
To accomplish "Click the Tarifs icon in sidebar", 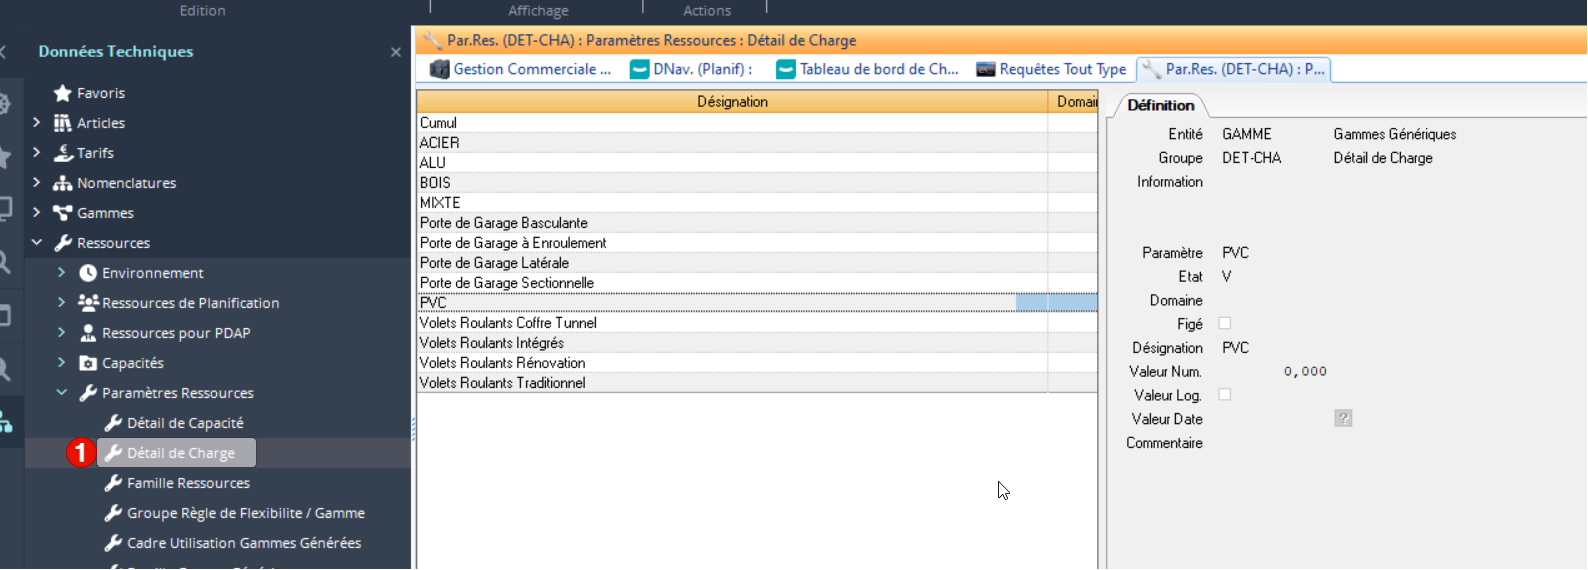I will [x=63, y=153].
